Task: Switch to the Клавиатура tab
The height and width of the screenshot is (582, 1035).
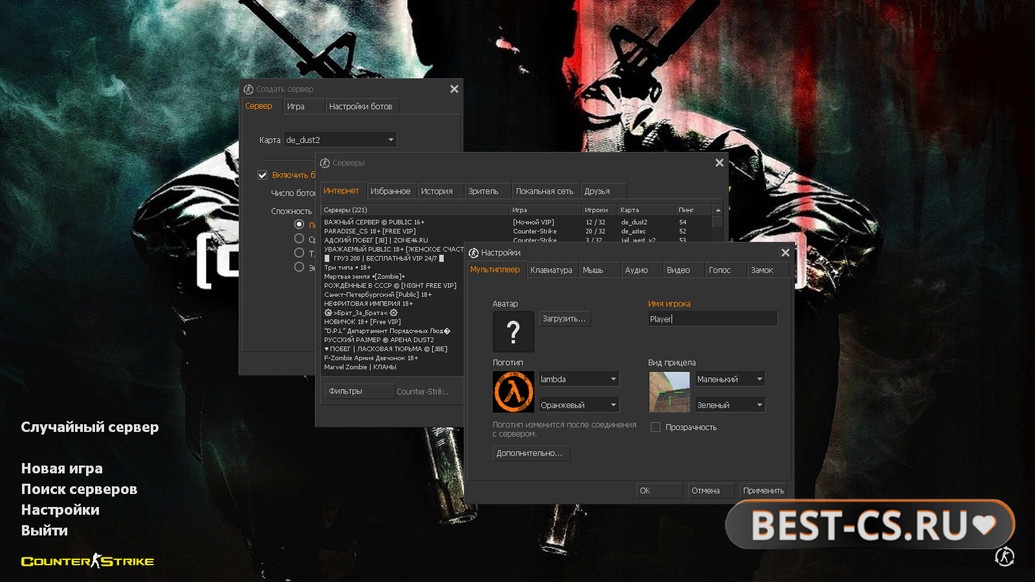Action: click(551, 270)
